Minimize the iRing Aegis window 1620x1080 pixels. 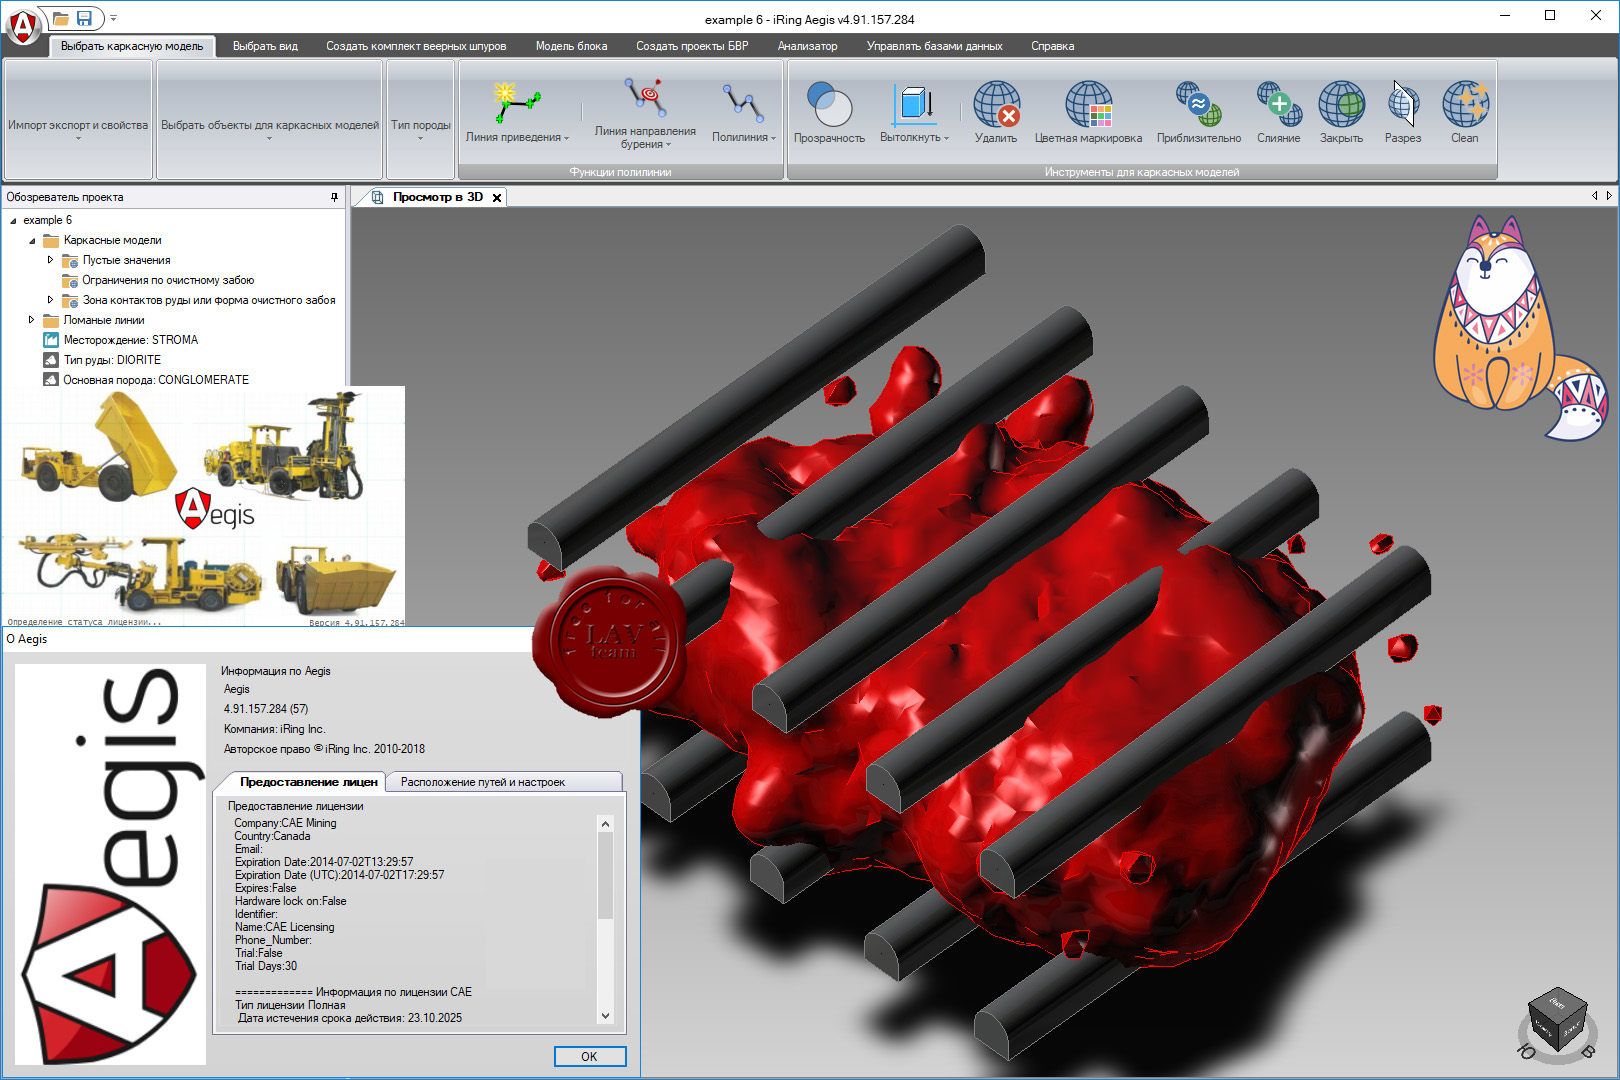[1507, 15]
